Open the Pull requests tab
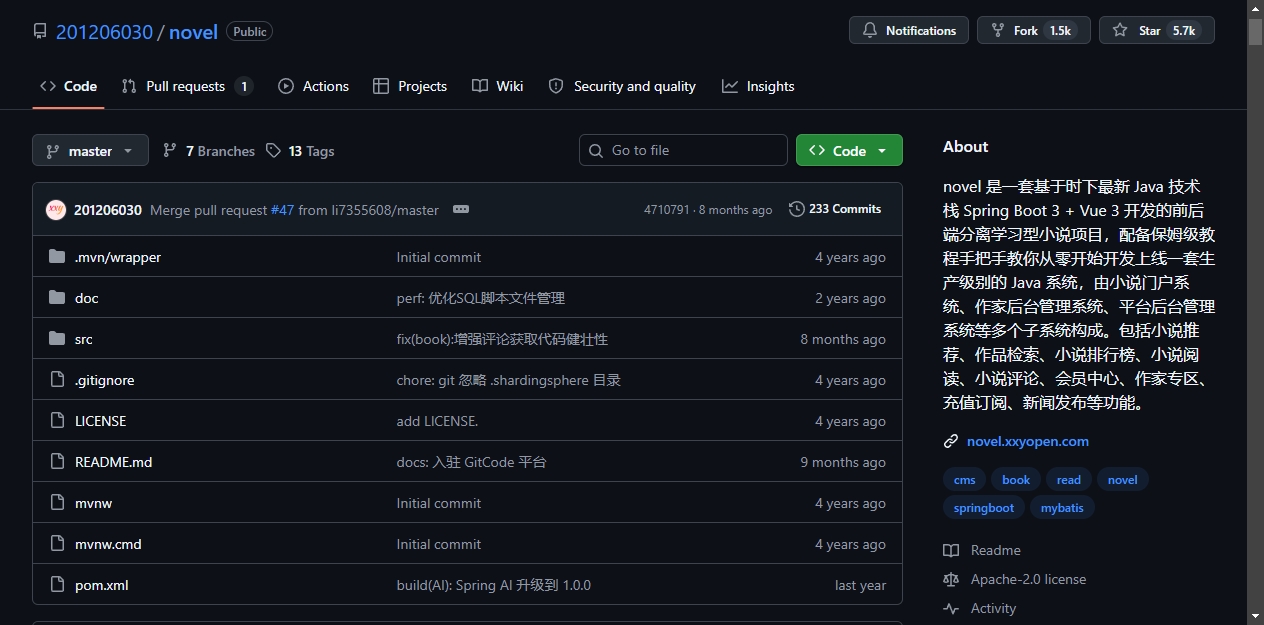Viewport: 1264px width, 625px height. pos(186,86)
